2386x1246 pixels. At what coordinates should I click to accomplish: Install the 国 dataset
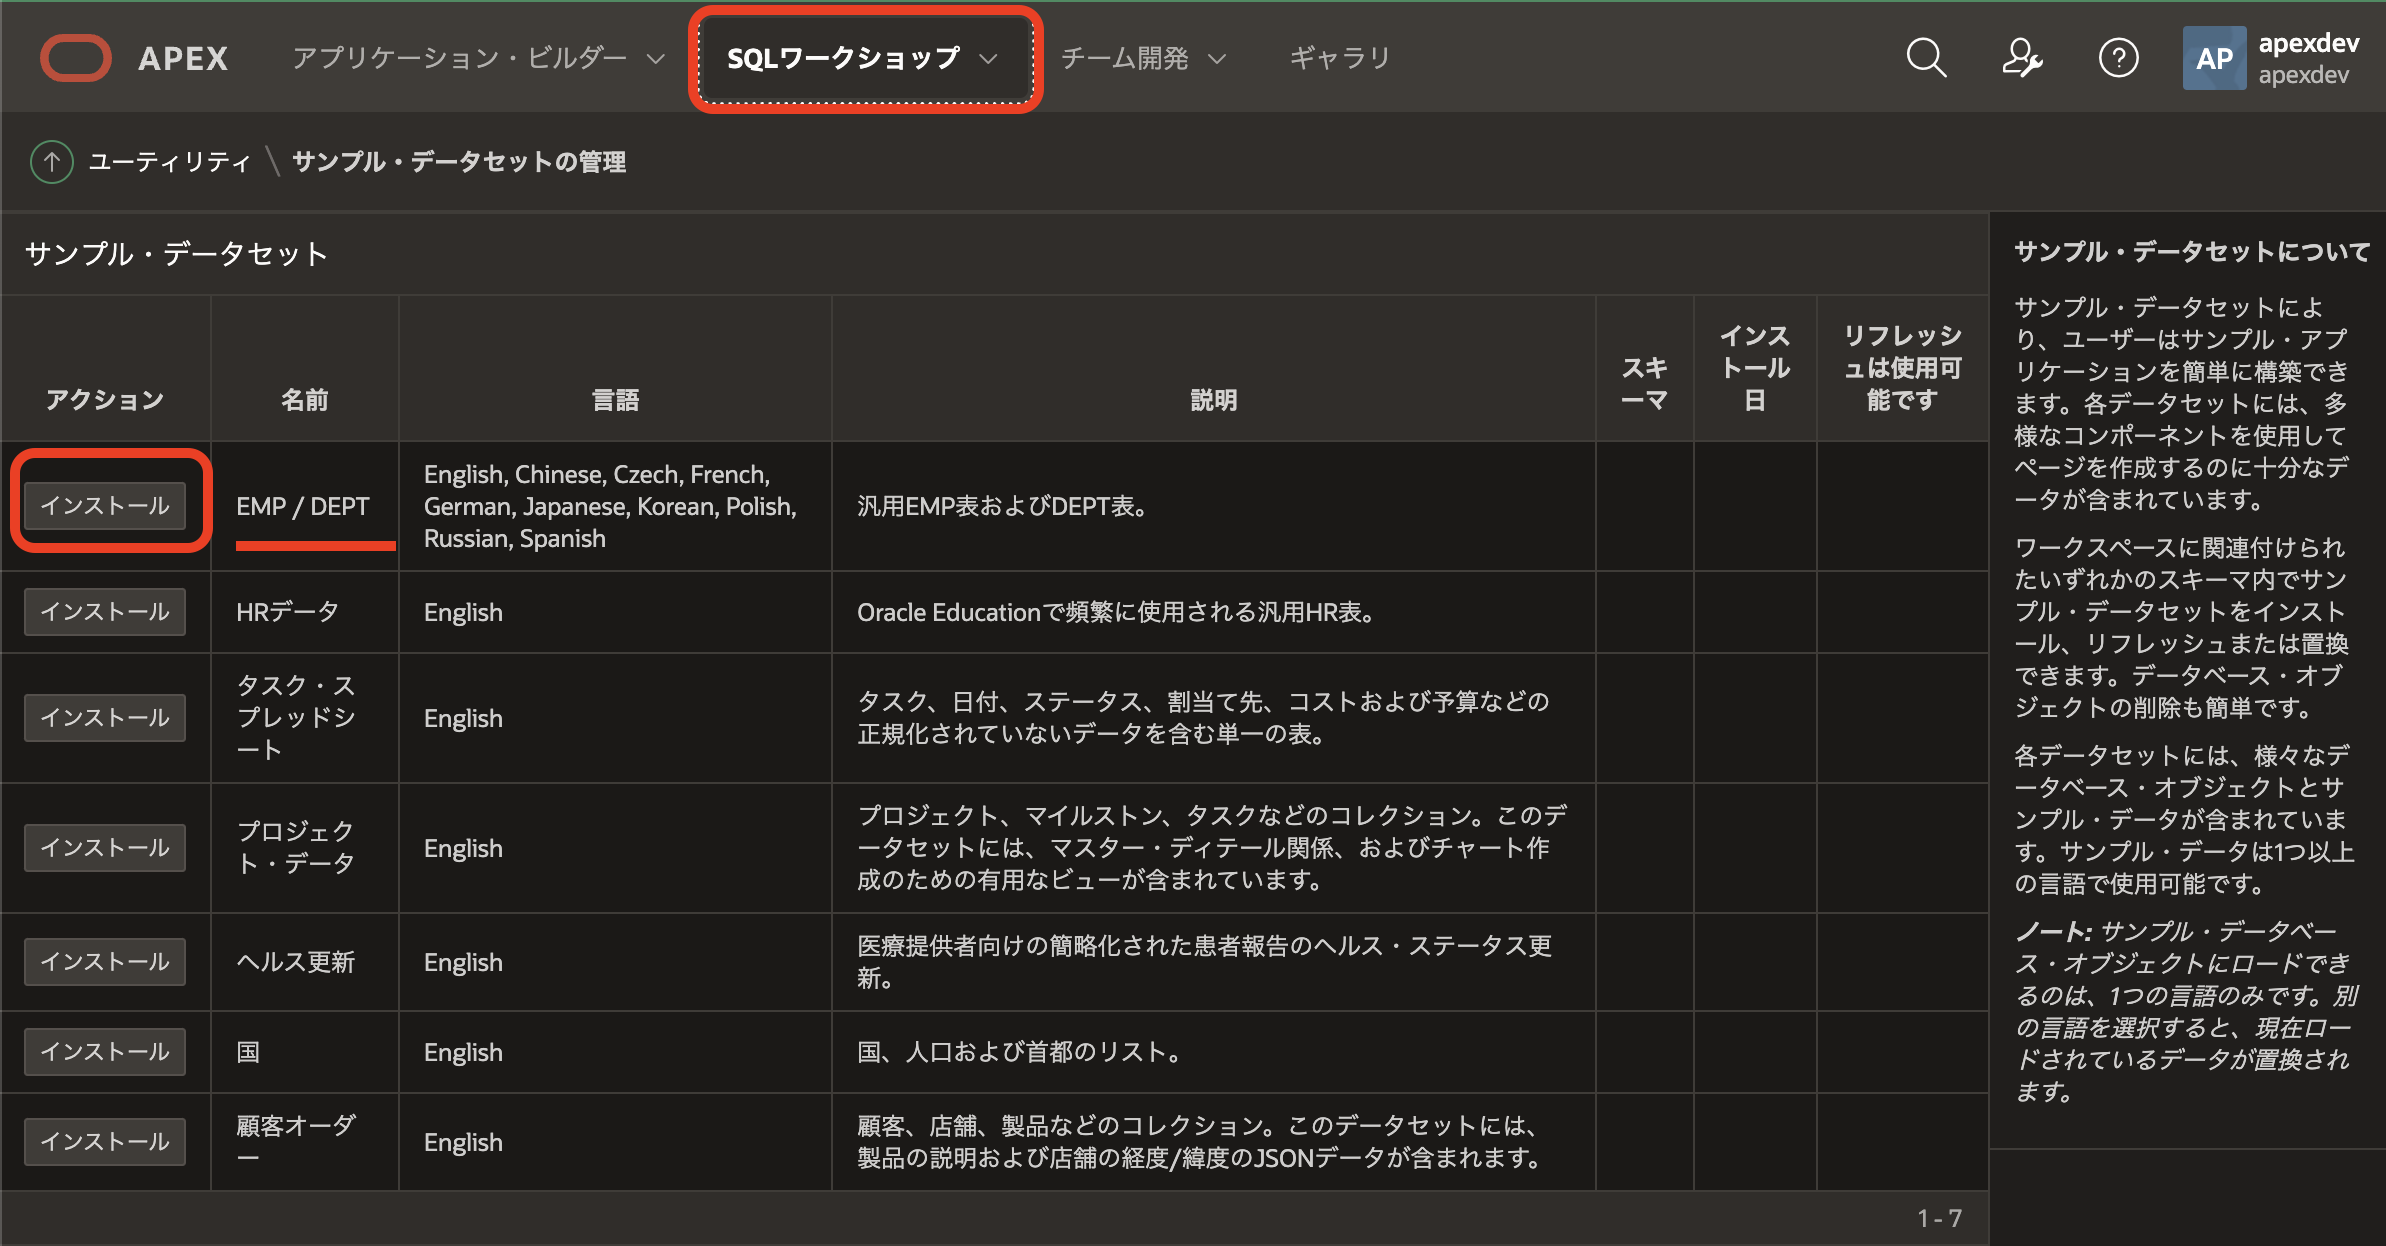pos(105,1052)
